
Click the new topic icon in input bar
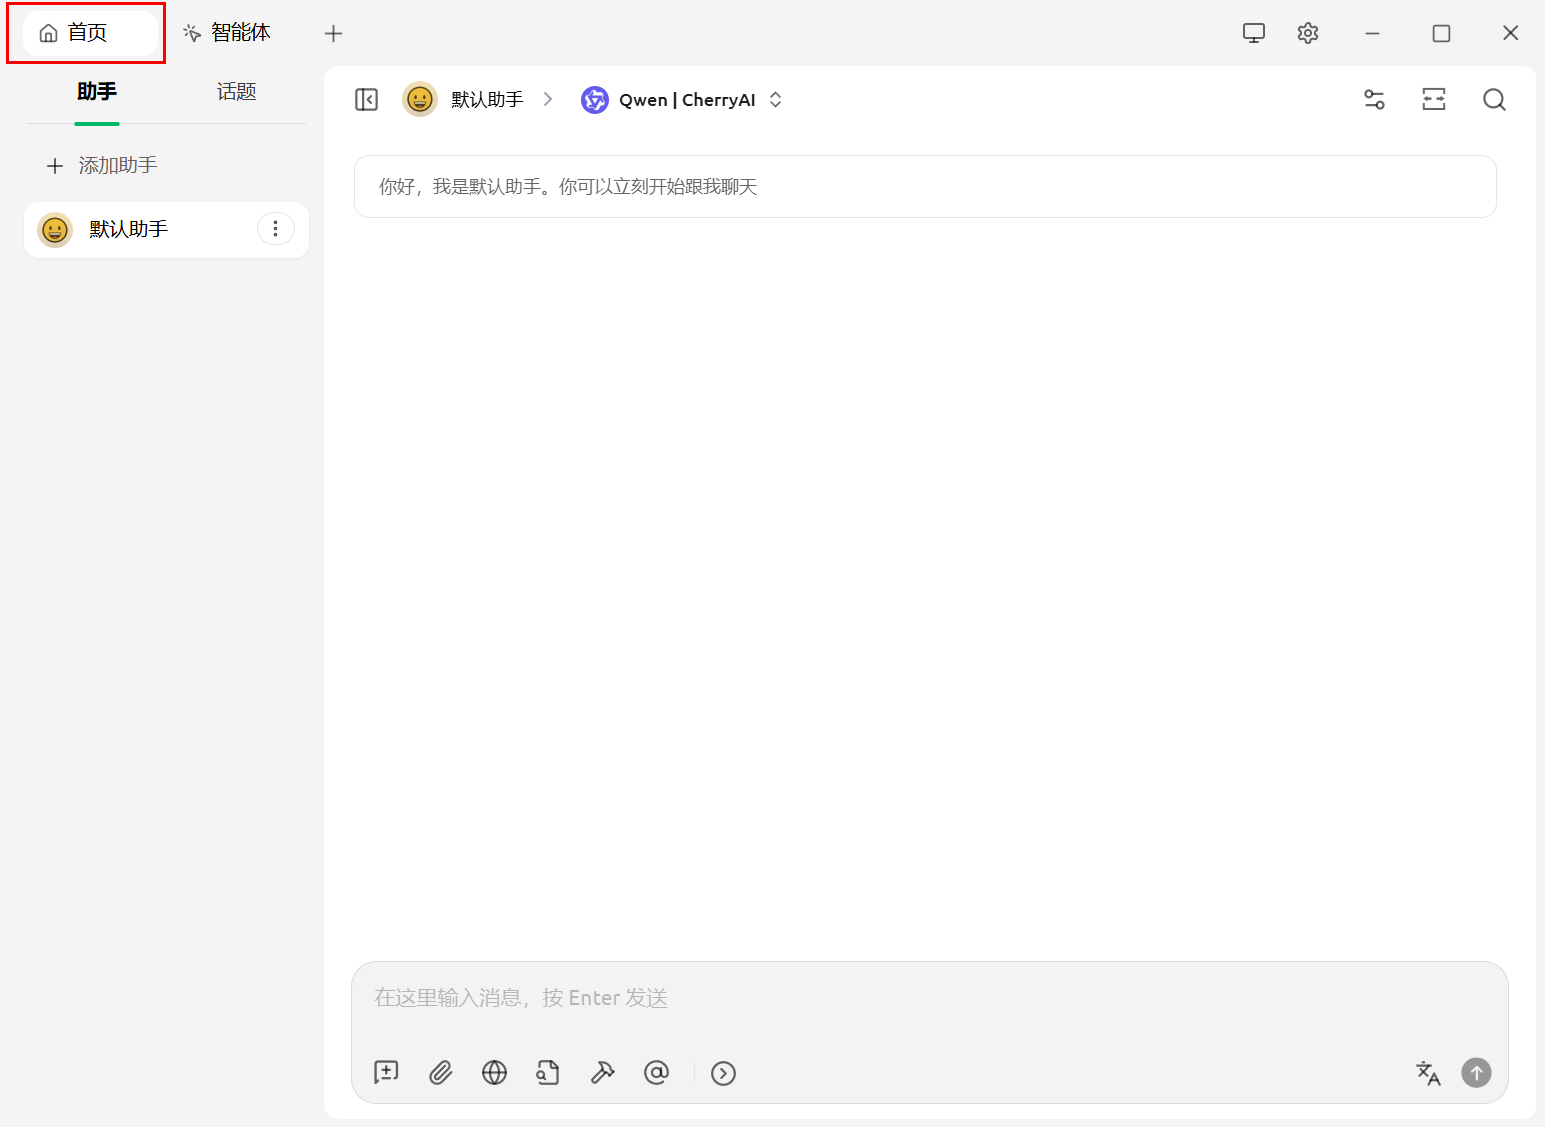(386, 1073)
